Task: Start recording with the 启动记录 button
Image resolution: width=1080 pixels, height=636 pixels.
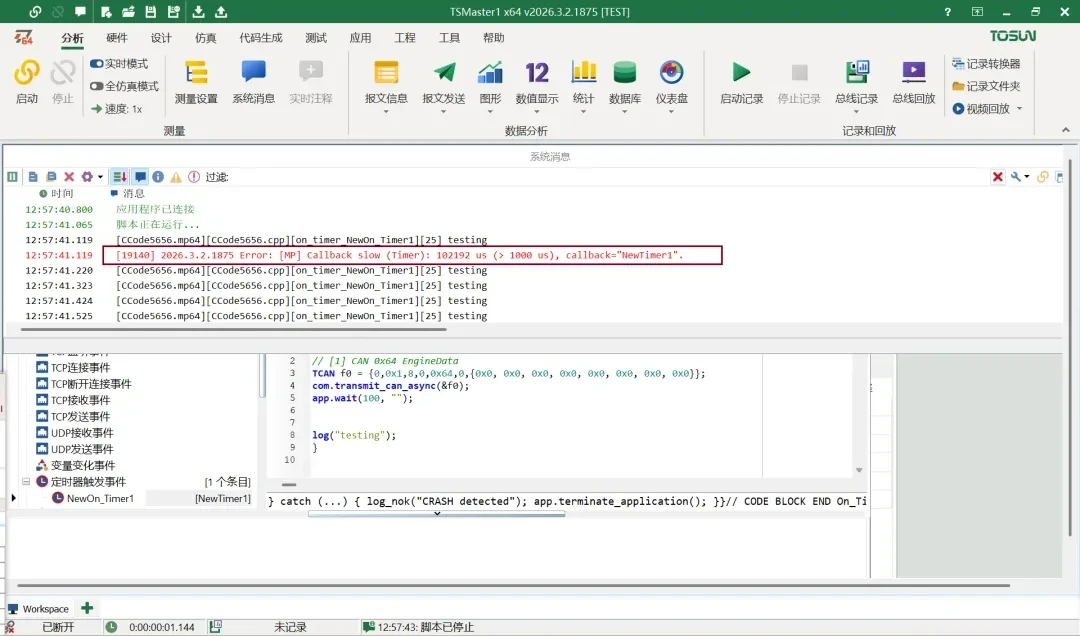Action: click(740, 85)
